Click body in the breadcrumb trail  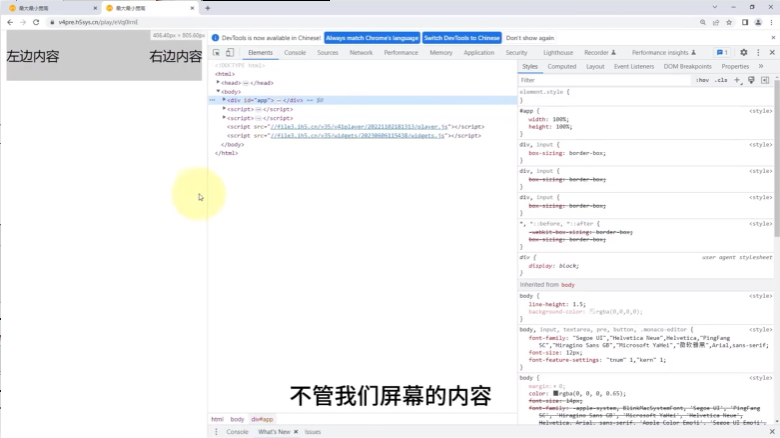tap(237, 419)
